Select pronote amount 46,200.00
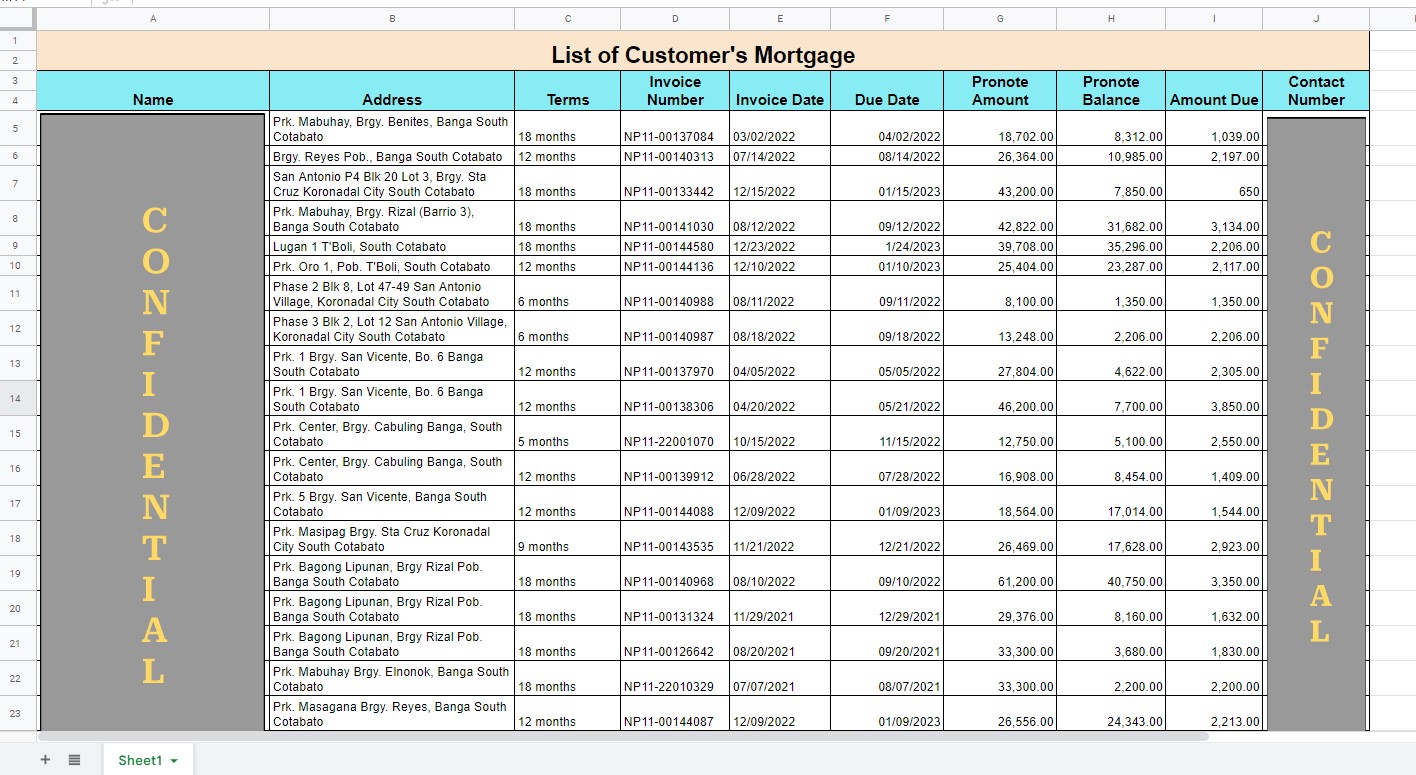Viewport: 1416px width, 775px height. [x=1000, y=398]
